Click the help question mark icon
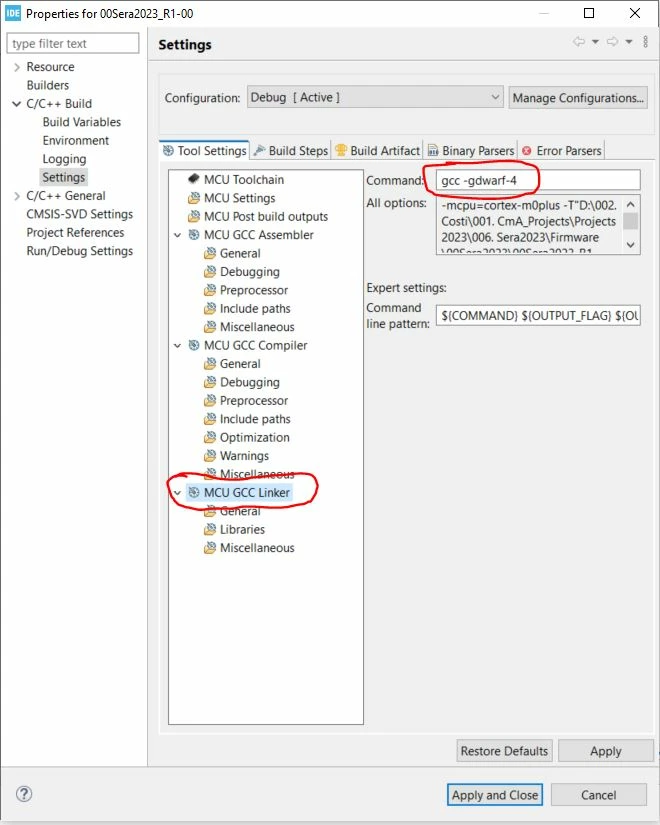The image size is (660, 825). coord(24,794)
